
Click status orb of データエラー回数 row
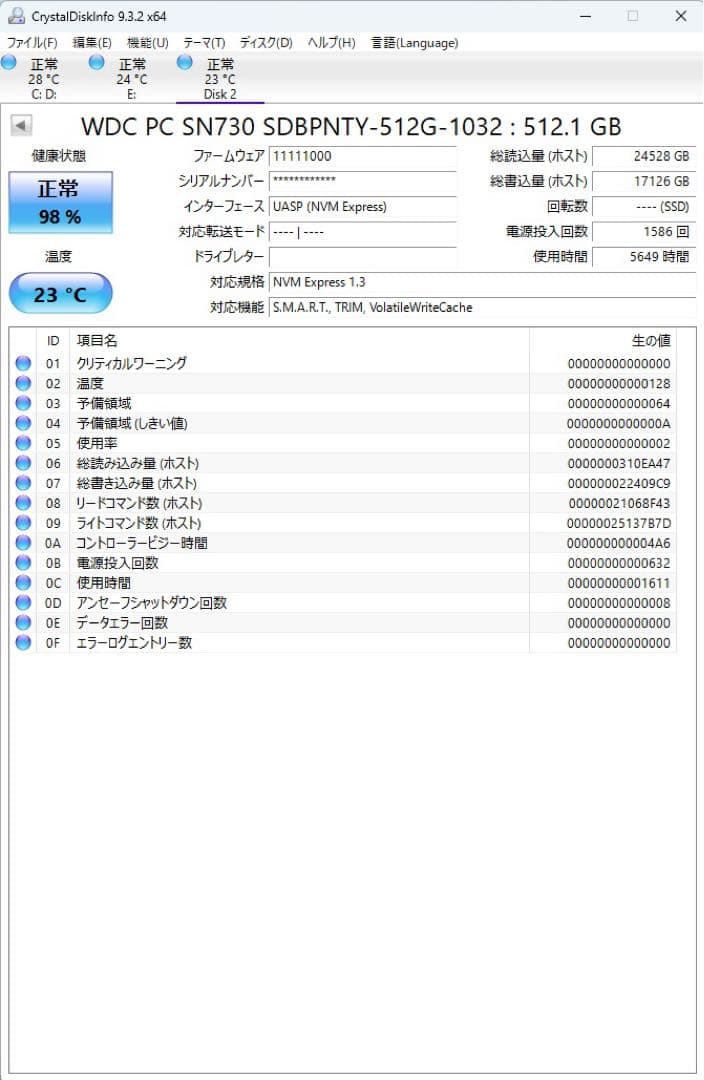(x=23, y=623)
